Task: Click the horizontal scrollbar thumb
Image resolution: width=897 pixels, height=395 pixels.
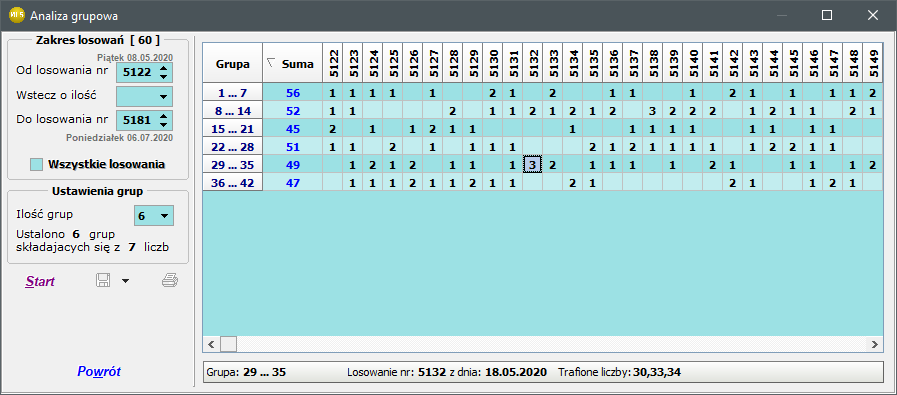Action: 228,344
